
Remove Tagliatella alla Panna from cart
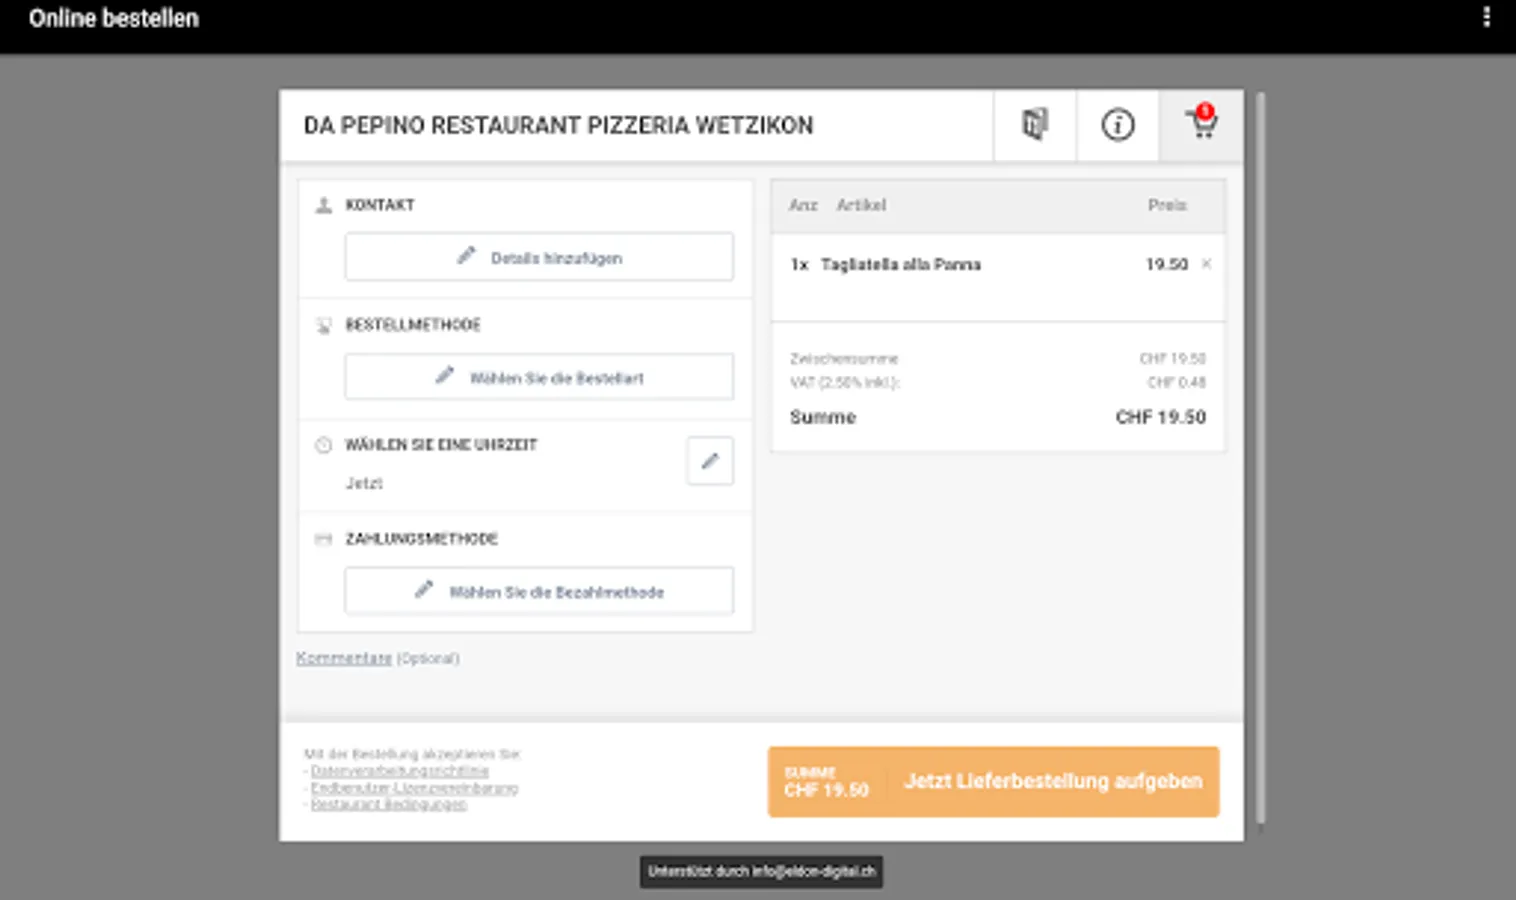(x=1206, y=264)
